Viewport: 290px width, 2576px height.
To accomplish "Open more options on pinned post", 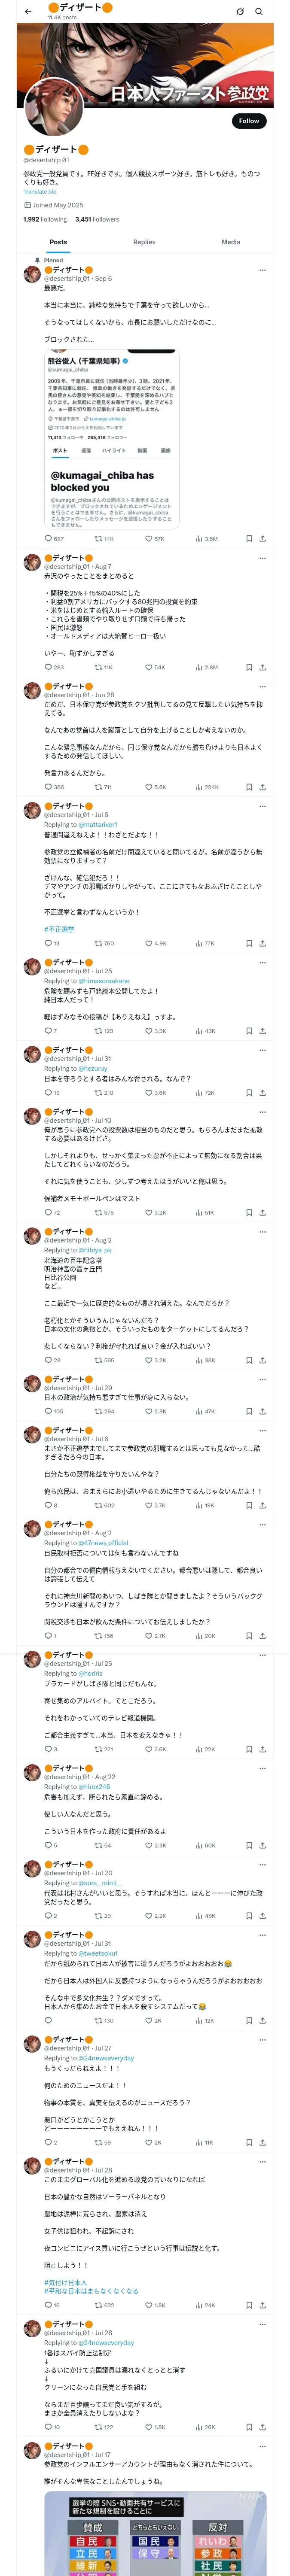I will point(262,270).
